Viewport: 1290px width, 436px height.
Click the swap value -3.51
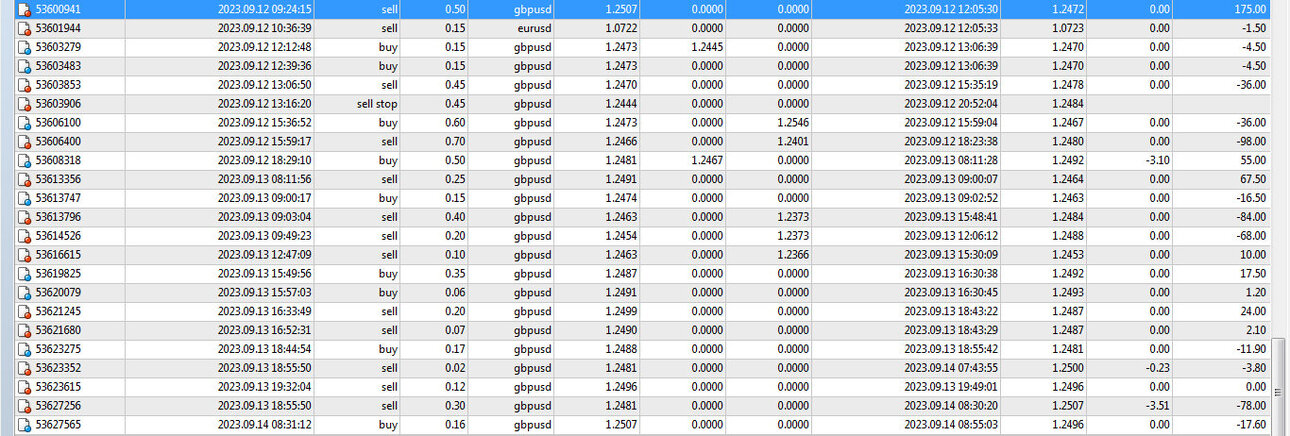(x=1158, y=406)
